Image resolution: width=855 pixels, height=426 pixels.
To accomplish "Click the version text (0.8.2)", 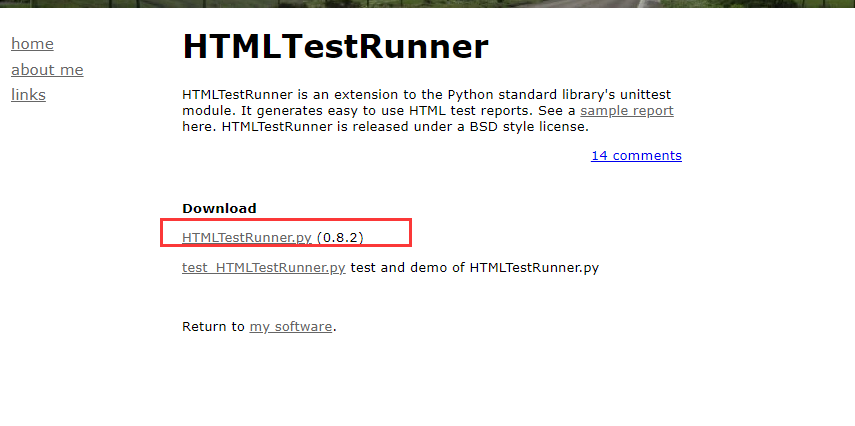I will point(340,237).
